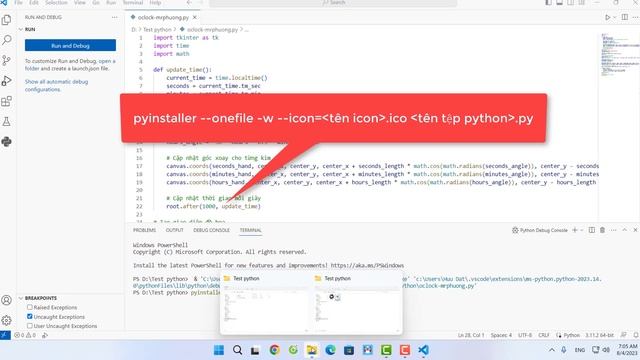
Task: Click the Spaces: 4 indentation setting
Action: (501, 335)
